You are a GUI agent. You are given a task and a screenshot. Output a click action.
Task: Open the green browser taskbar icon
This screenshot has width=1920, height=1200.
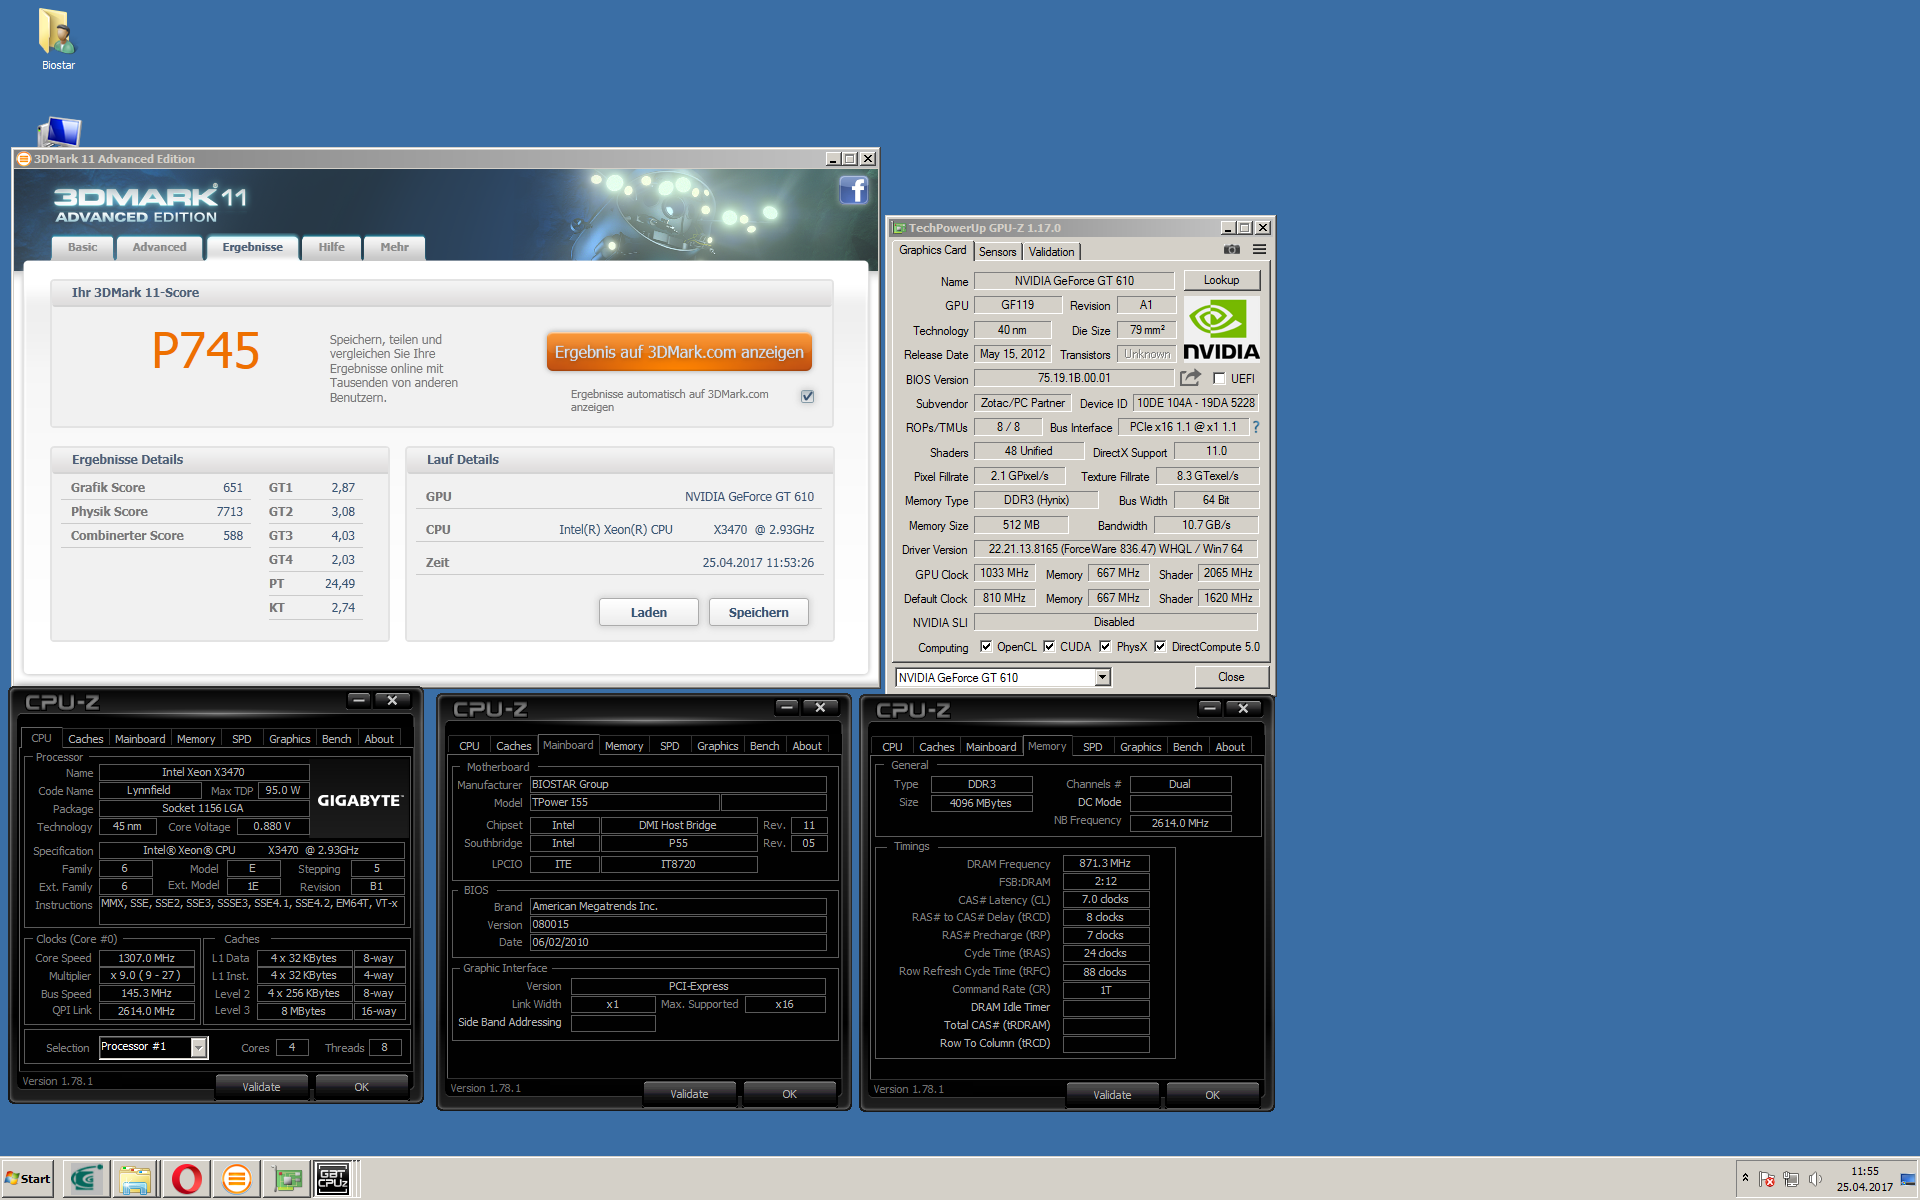86,1179
